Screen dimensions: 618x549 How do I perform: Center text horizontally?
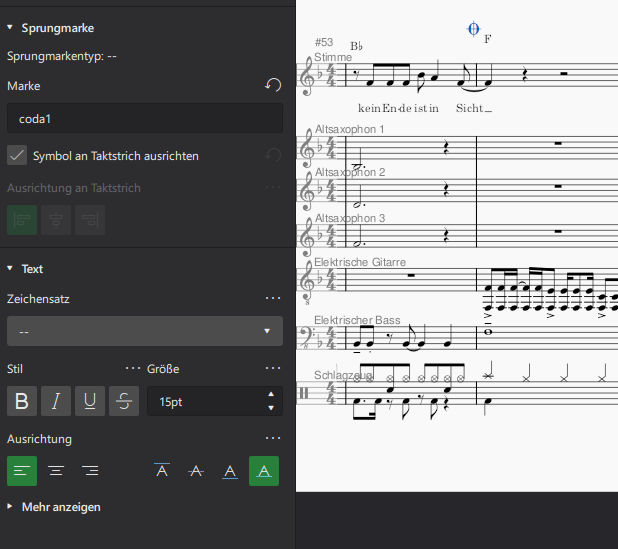click(56, 470)
